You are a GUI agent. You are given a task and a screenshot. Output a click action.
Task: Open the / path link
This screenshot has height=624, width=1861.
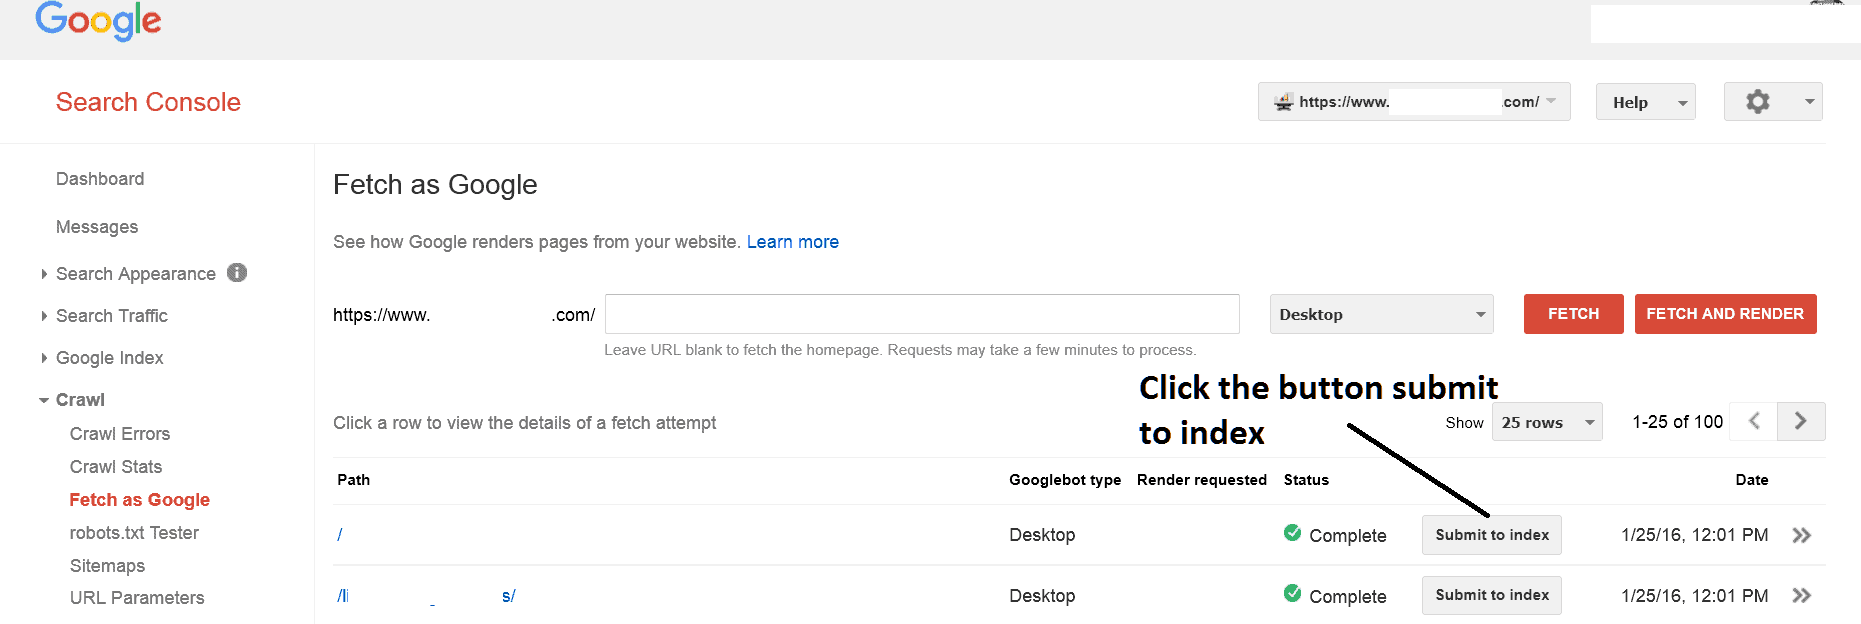point(340,535)
